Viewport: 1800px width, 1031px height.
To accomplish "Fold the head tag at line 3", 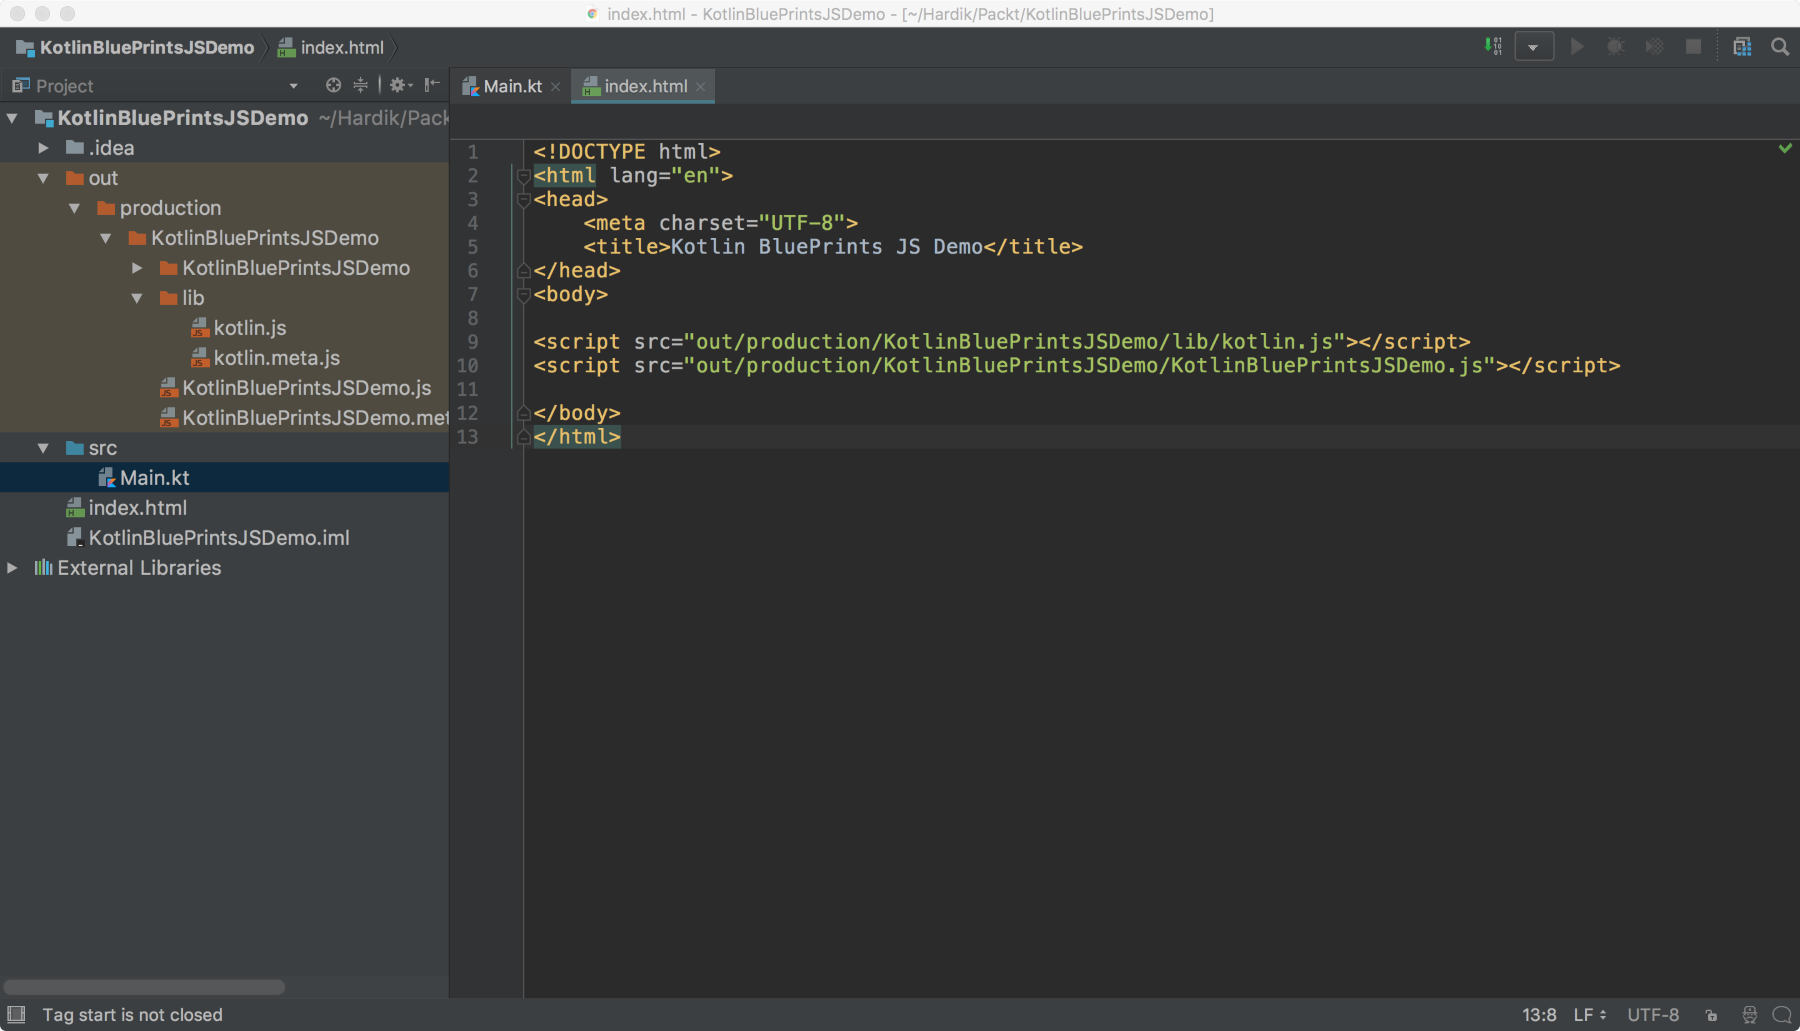I will click(x=523, y=200).
